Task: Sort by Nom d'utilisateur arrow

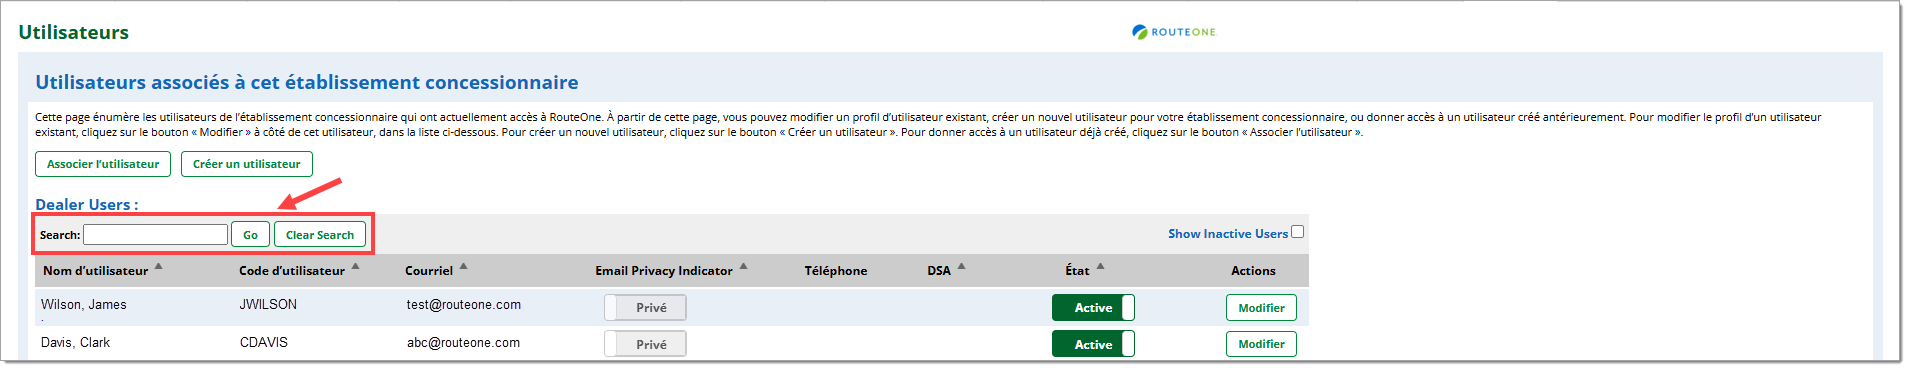Action: (x=158, y=267)
